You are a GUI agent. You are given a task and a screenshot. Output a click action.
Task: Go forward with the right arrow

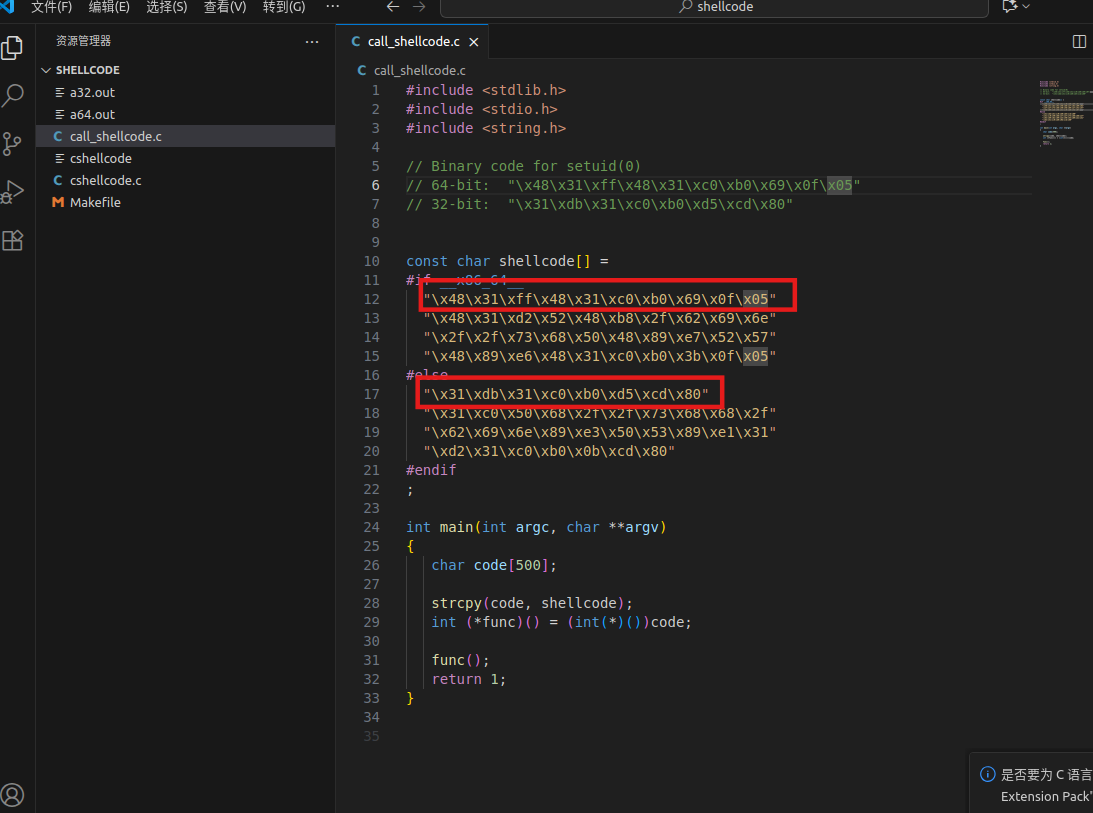[419, 6]
